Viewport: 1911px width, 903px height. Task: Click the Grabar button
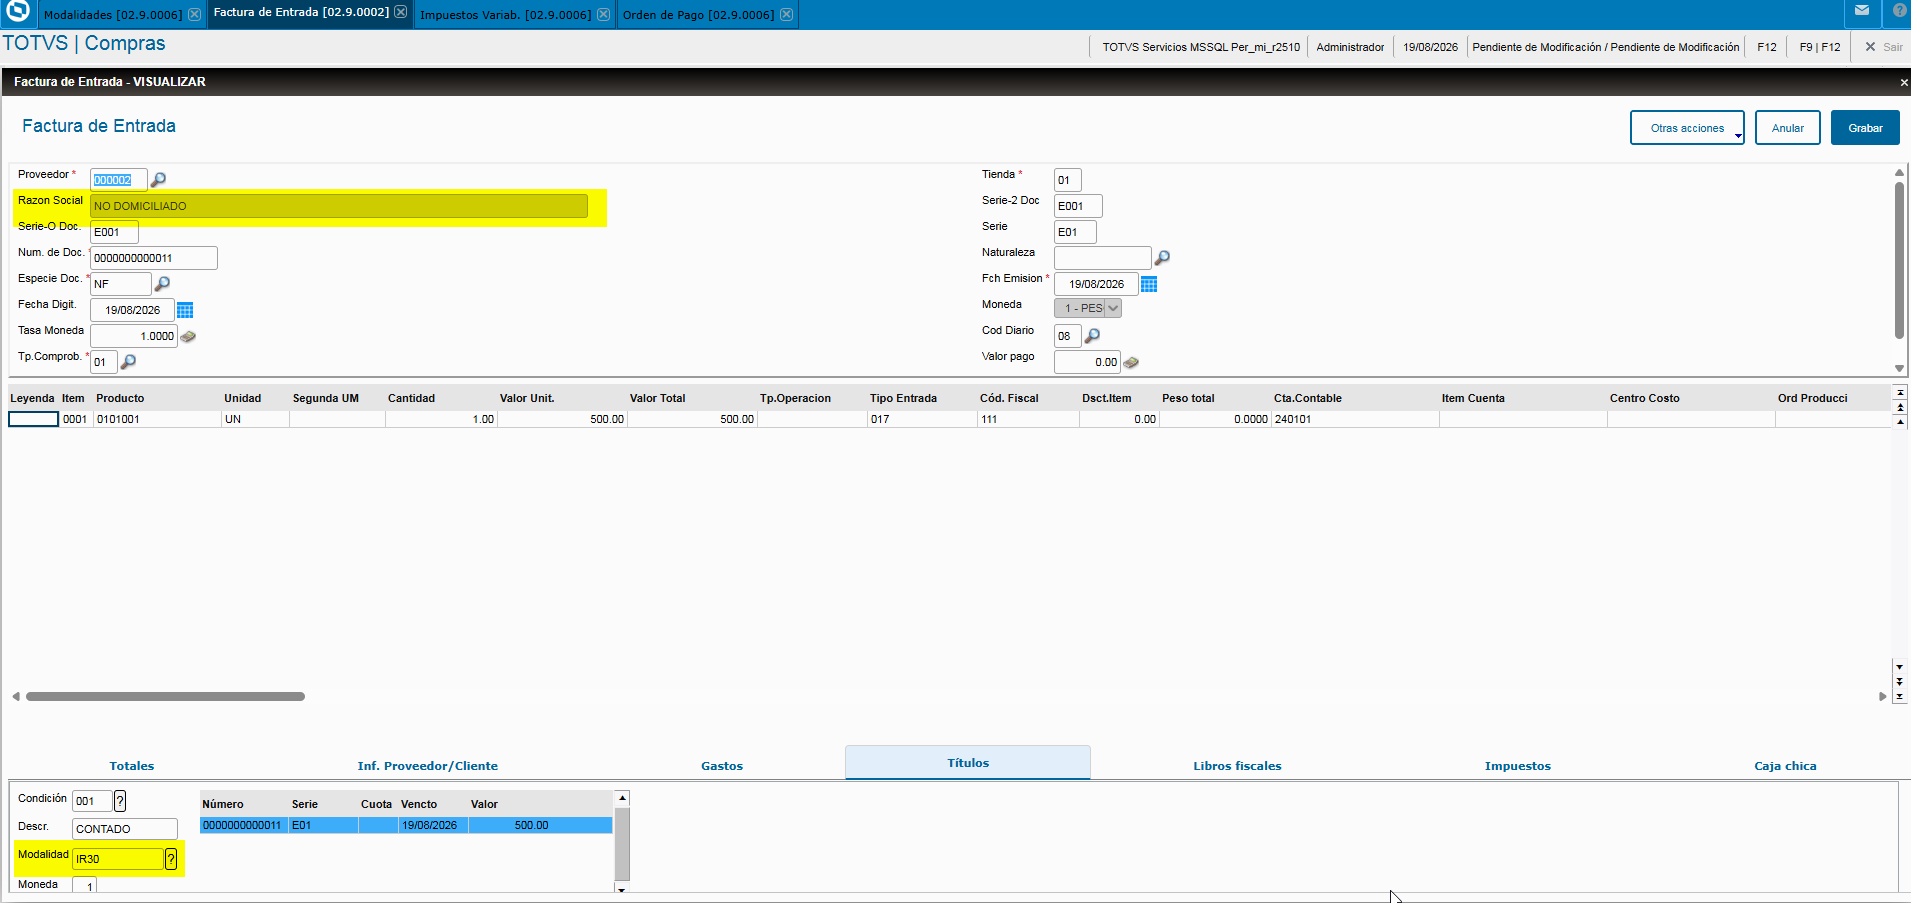(x=1865, y=128)
